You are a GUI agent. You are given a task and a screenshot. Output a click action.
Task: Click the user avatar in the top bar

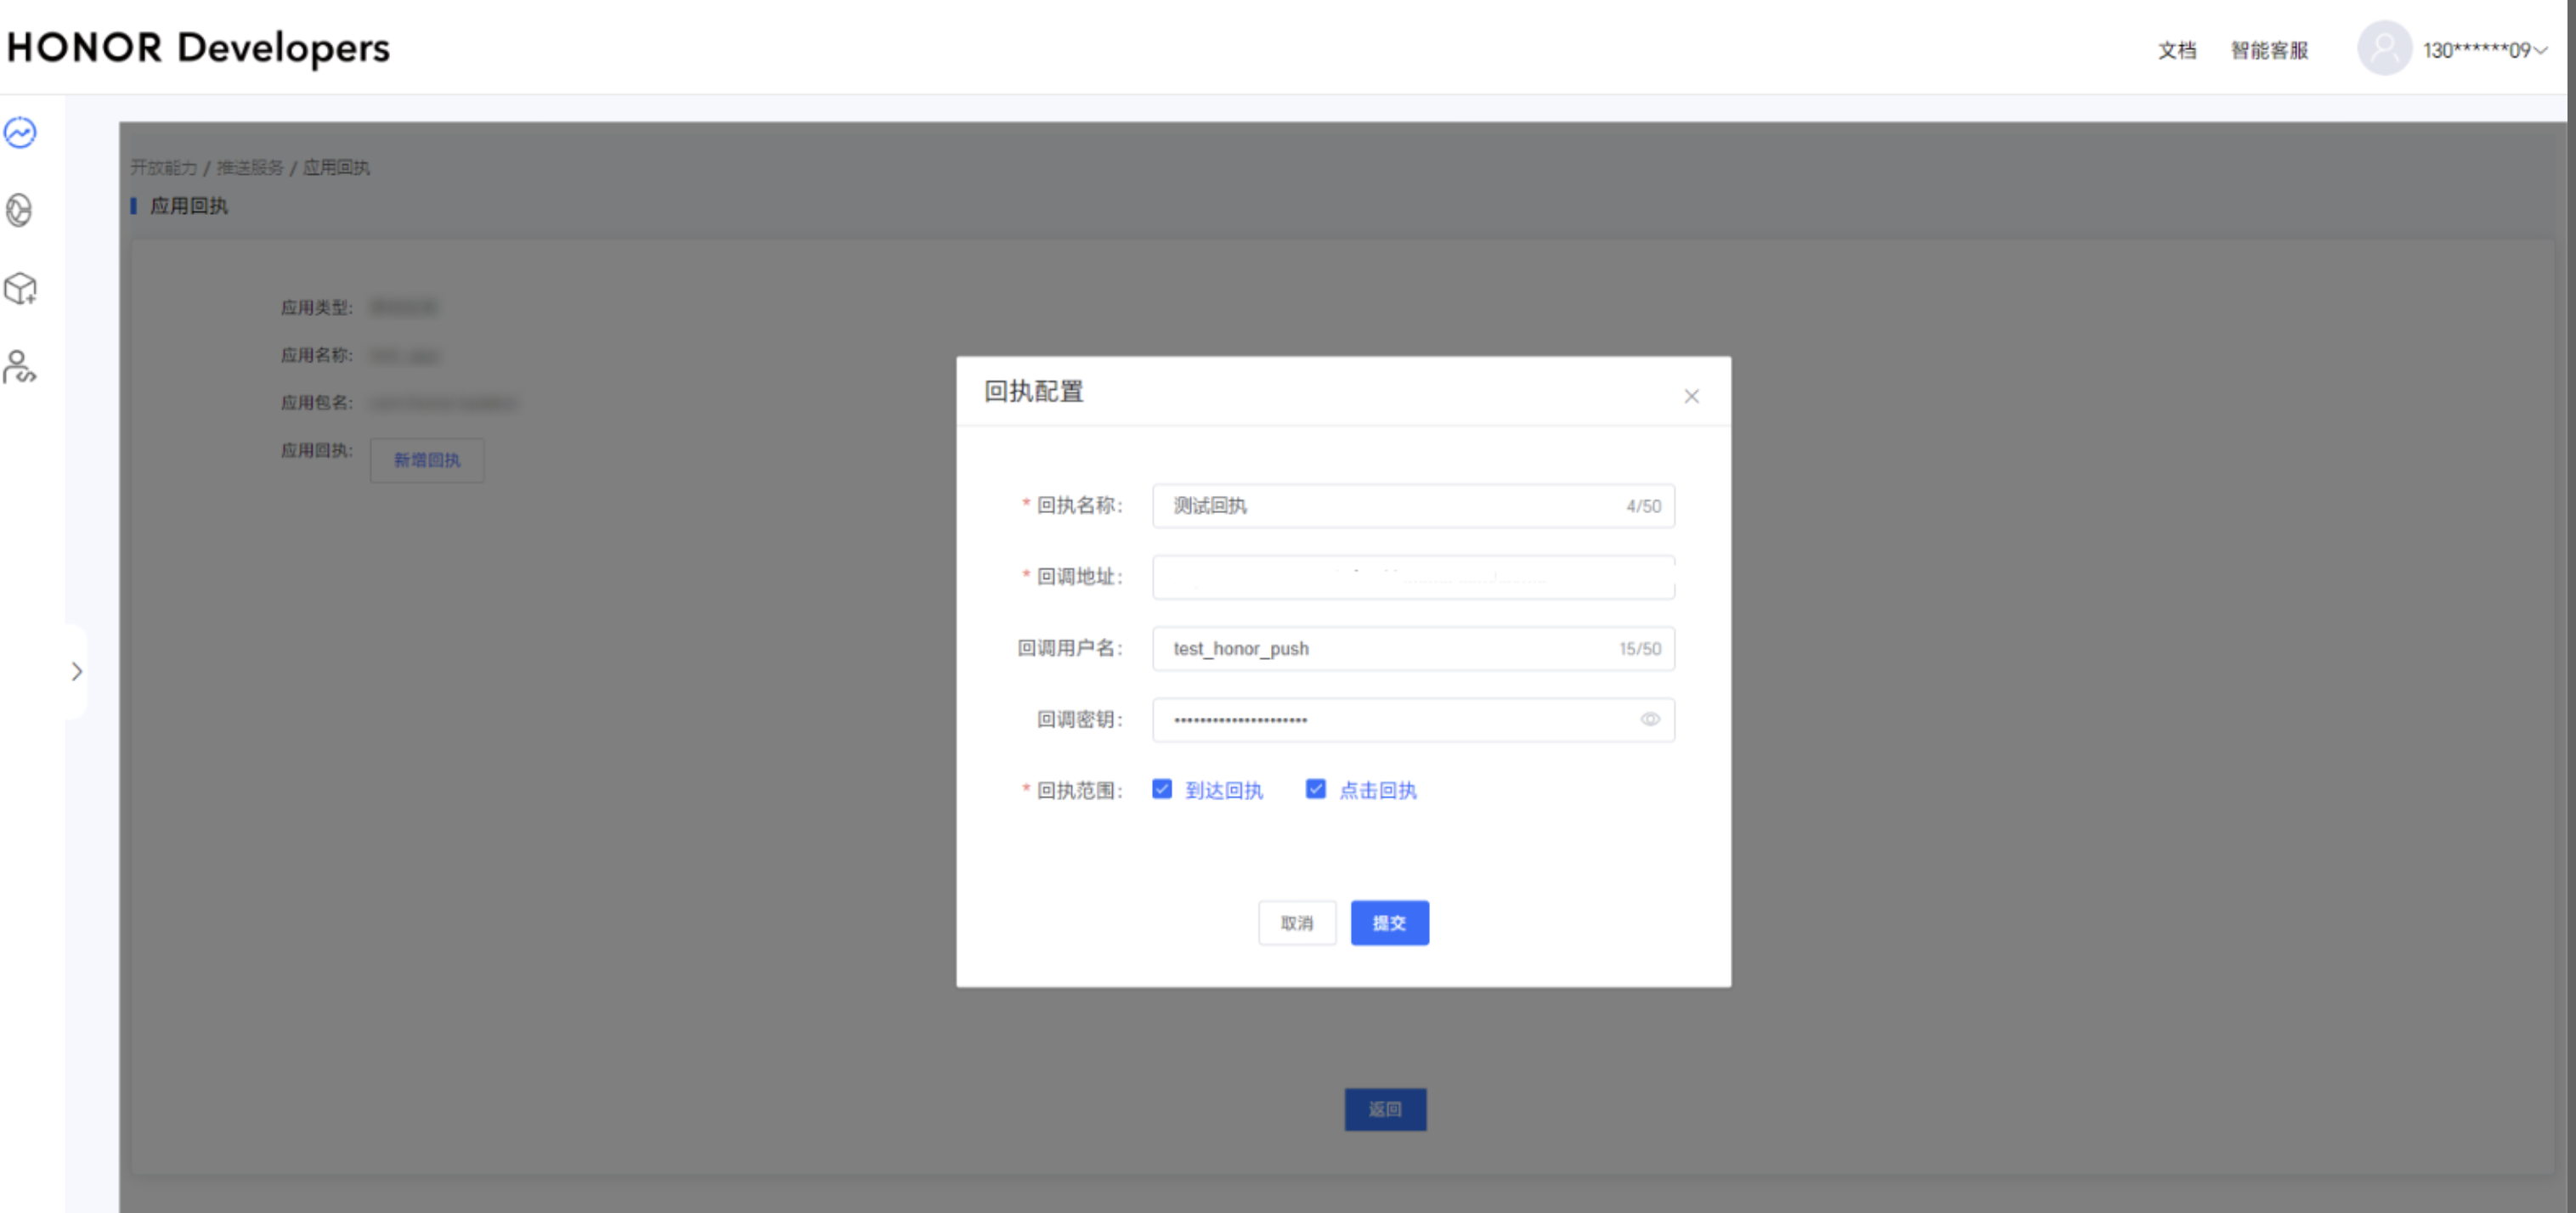click(x=2384, y=48)
